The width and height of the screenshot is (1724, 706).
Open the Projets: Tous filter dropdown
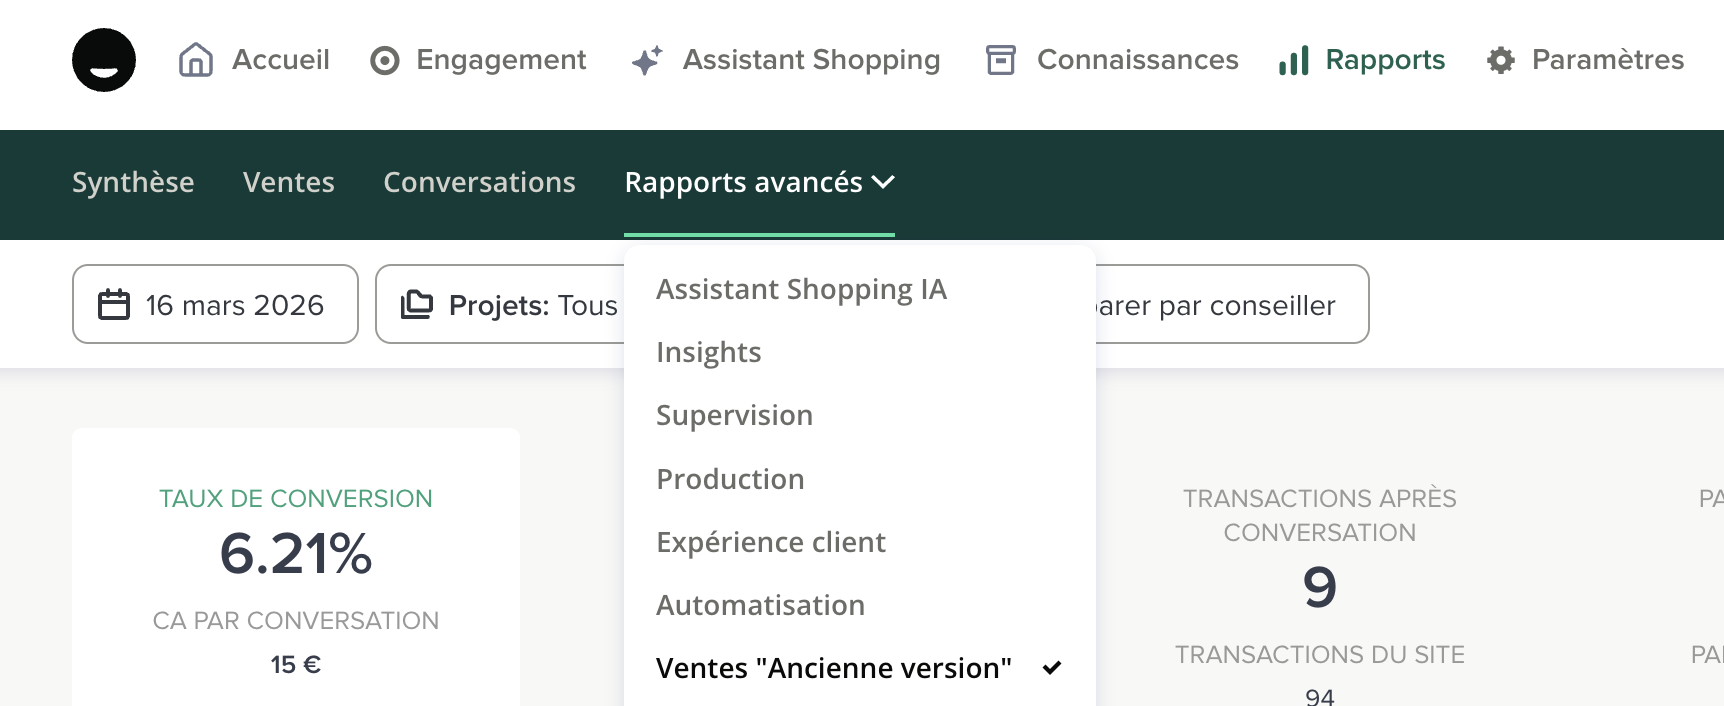tap(510, 304)
